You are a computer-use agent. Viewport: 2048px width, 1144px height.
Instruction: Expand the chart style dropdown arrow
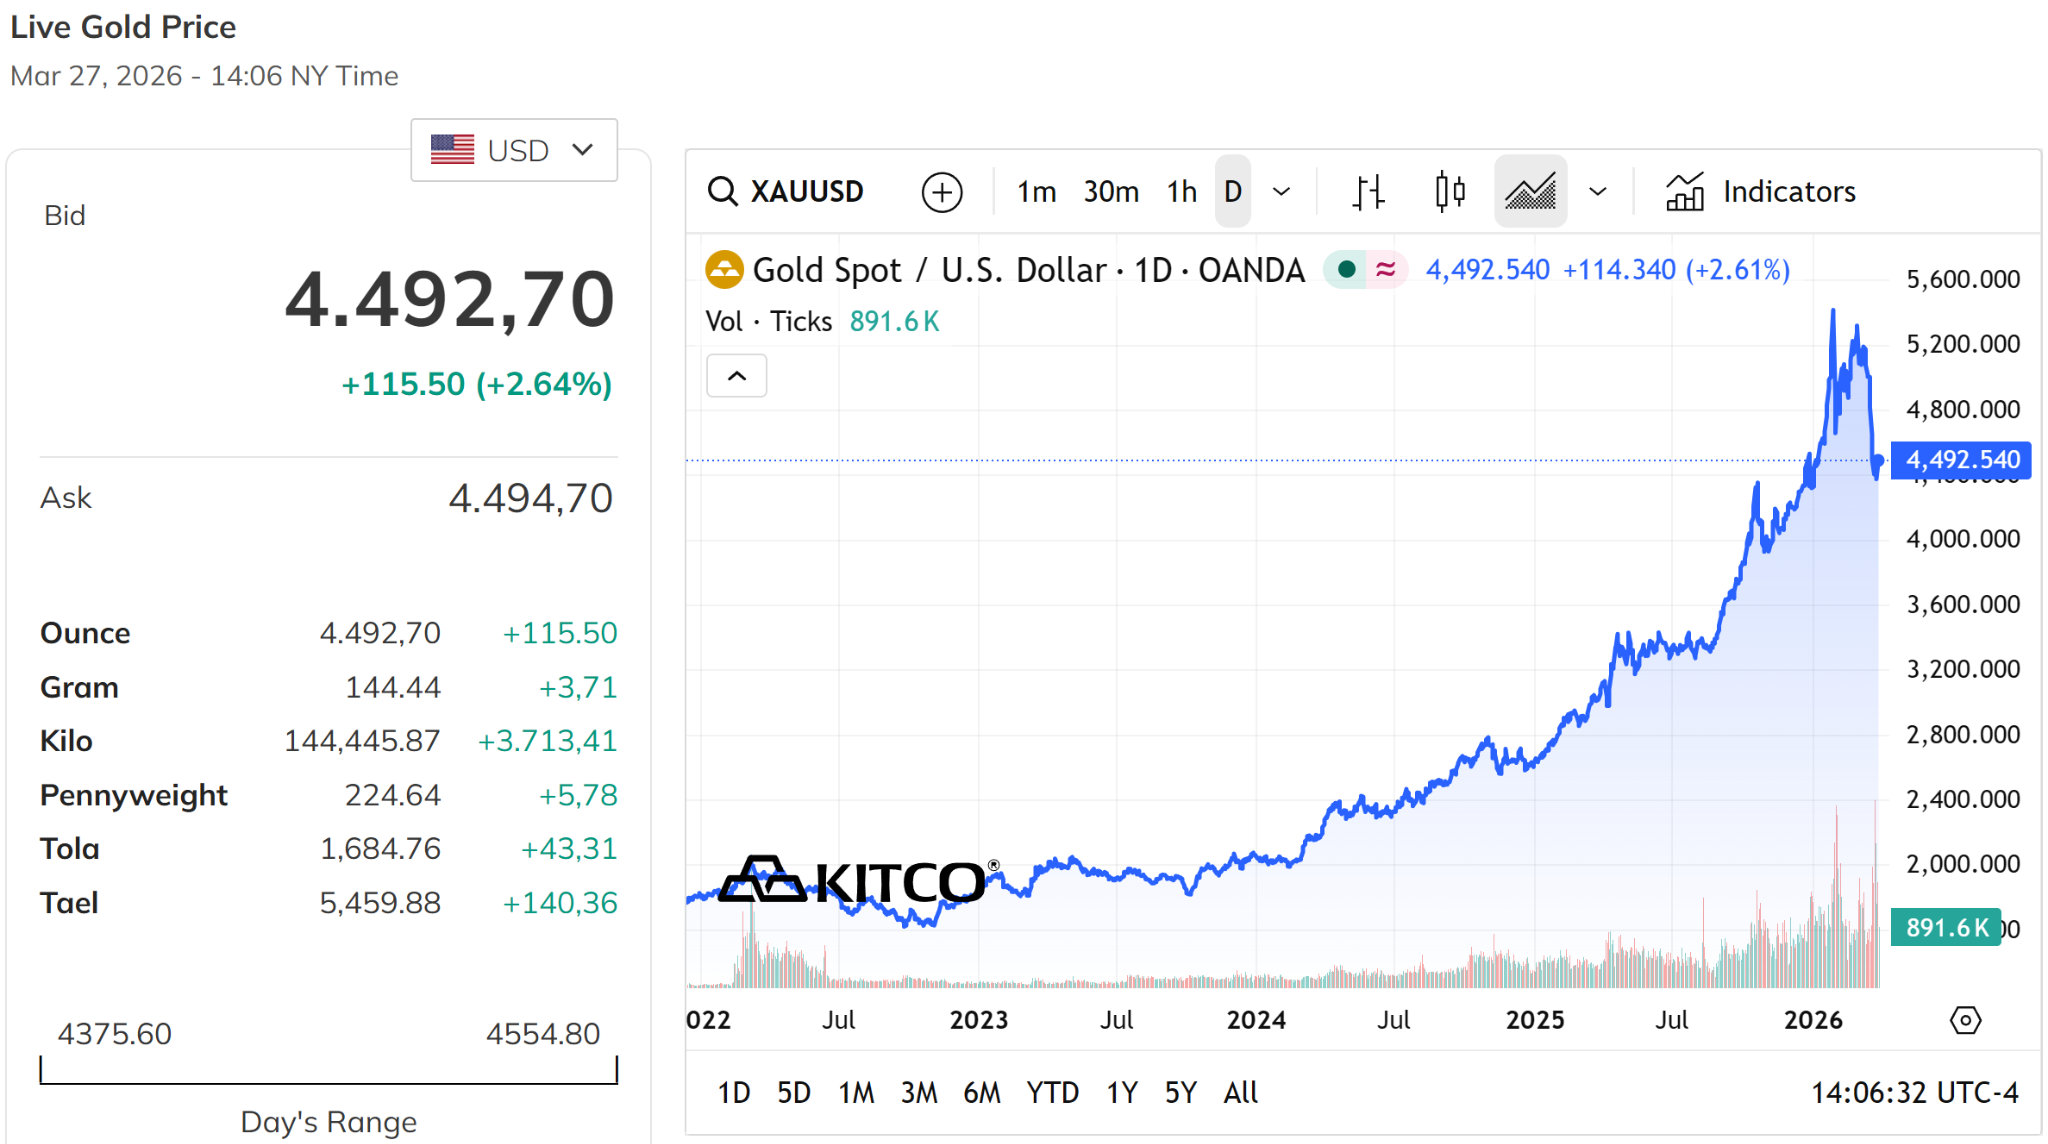[1598, 191]
